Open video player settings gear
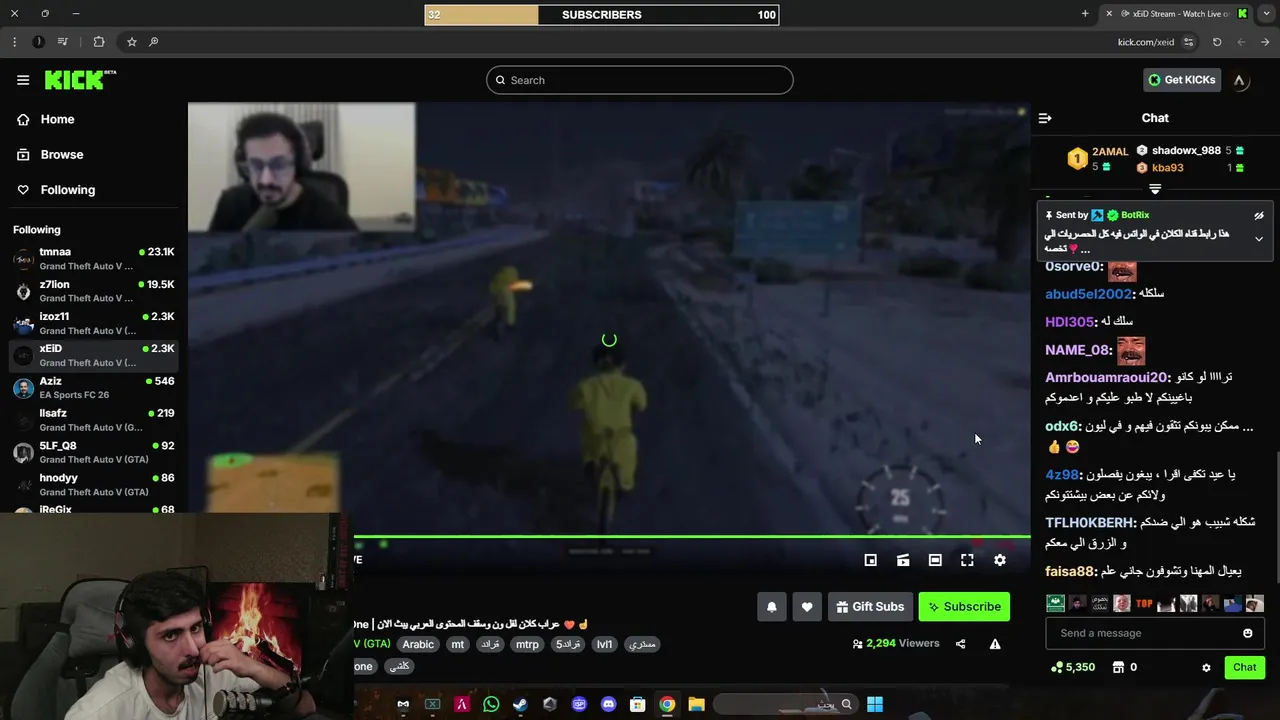This screenshot has width=1280, height=720. point(1000,560)
